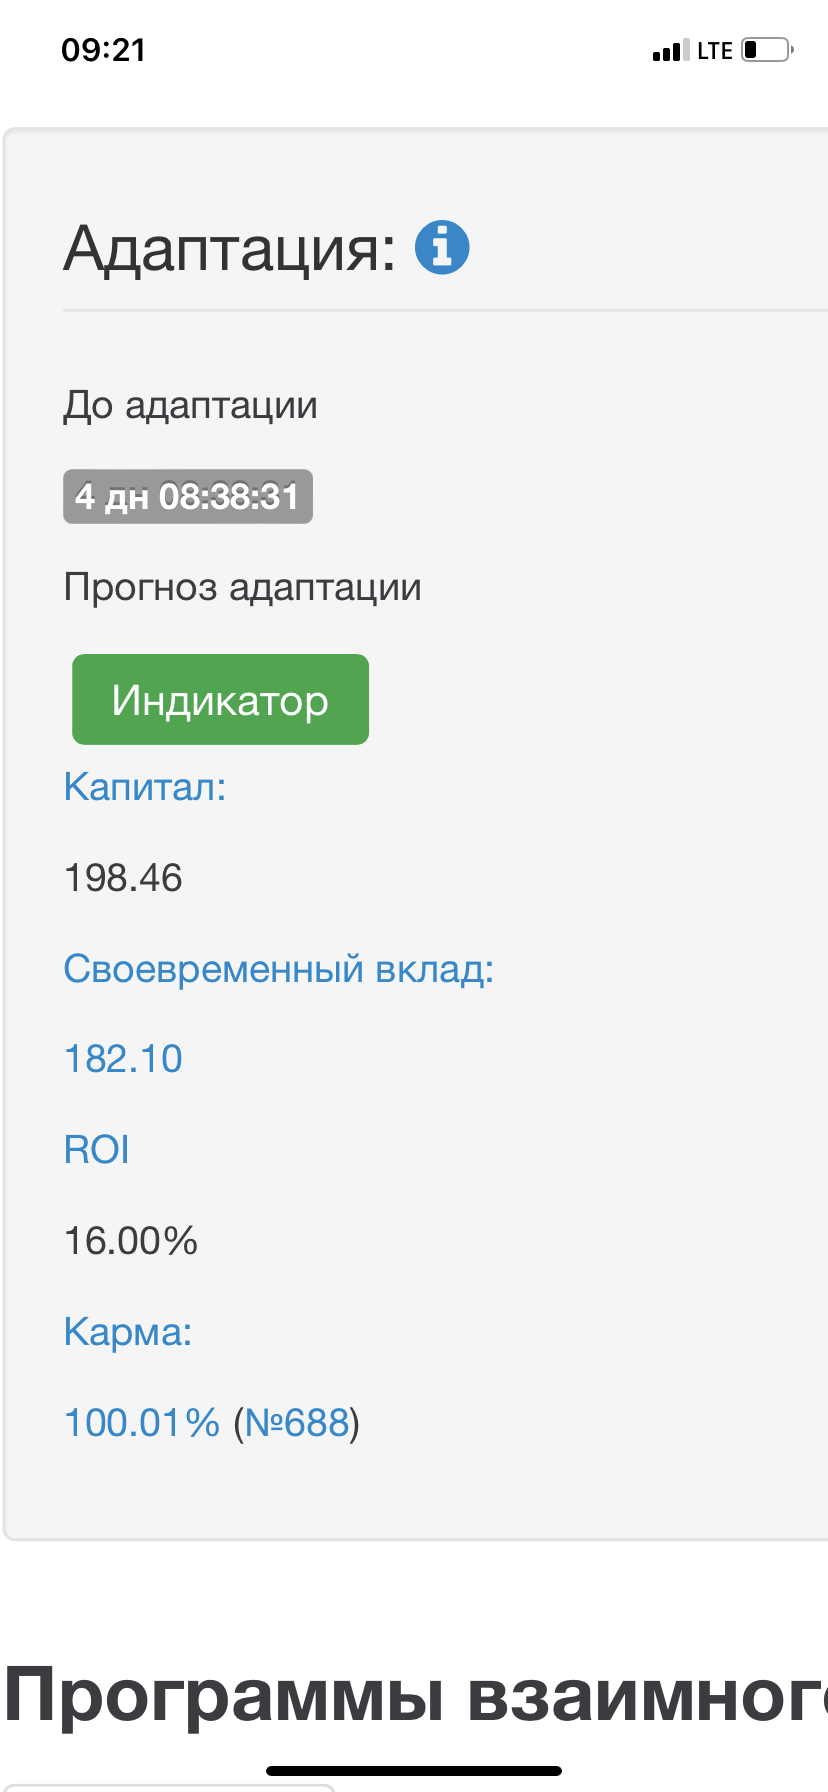Screen dimensions: 828x1792
Task: Tap the gray countdown timer badge
Action: [188, 496]
